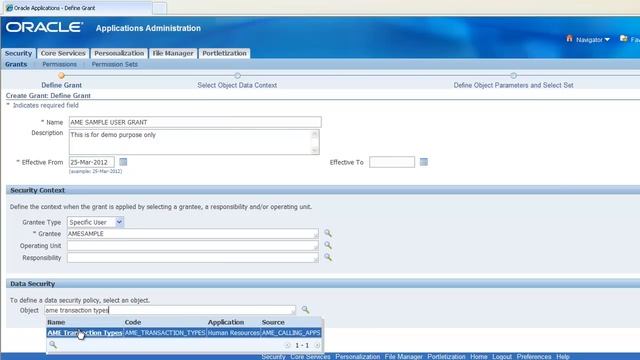Search Operating Unit with magnifier icon
The width and height of the screenshot is (640, 360).
click(x=328, y=245)
